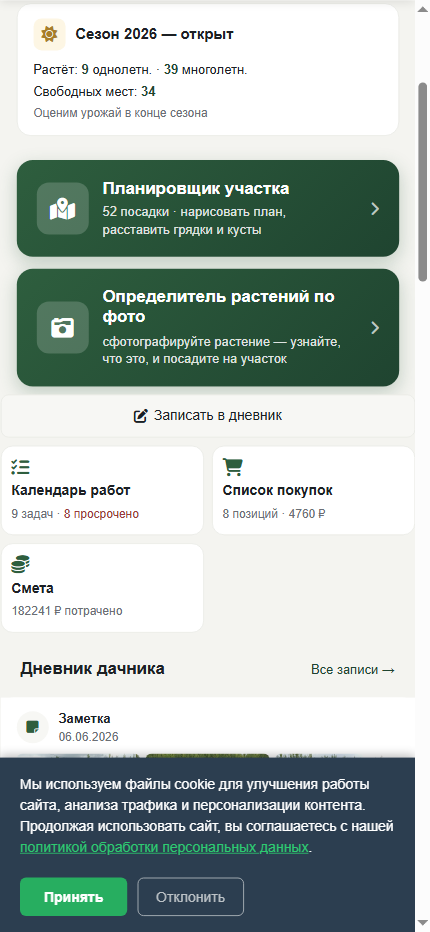This screenshot has width=430, height=932.
Task: Open Определитель растений по фото title
Action: click(x=218, y=306)
